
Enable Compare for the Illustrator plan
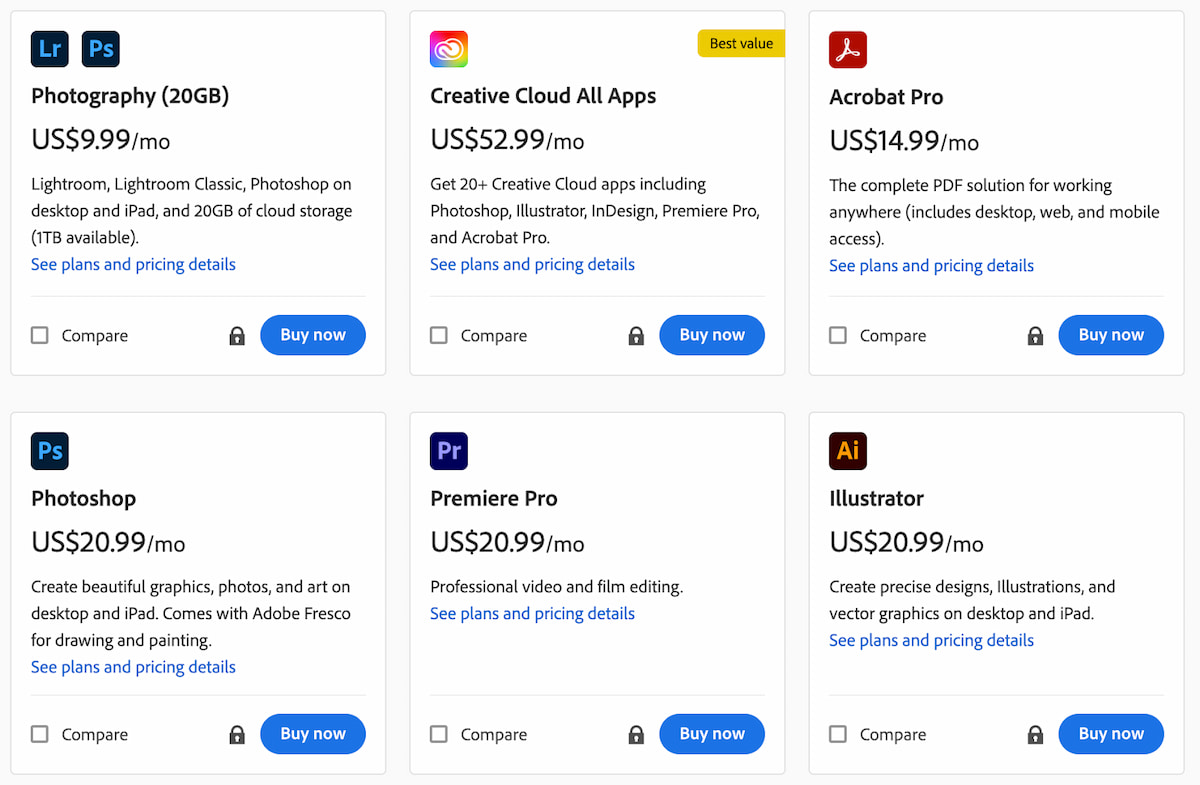coord(837,733)
